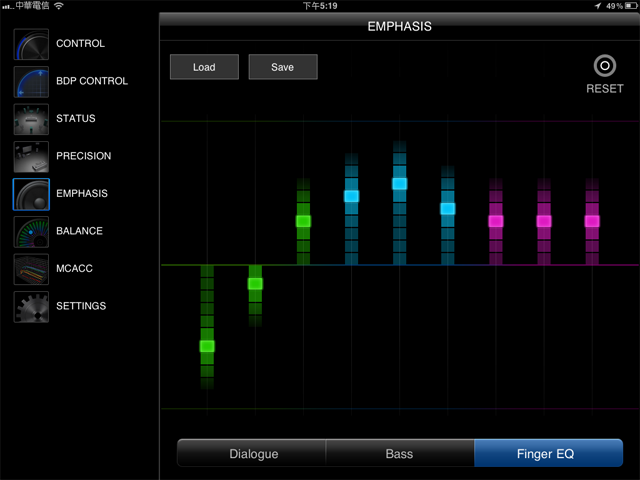The image size is (640, 480).
Task: Go to BDP CONTROL menu label
Action: tap(92, 81)
